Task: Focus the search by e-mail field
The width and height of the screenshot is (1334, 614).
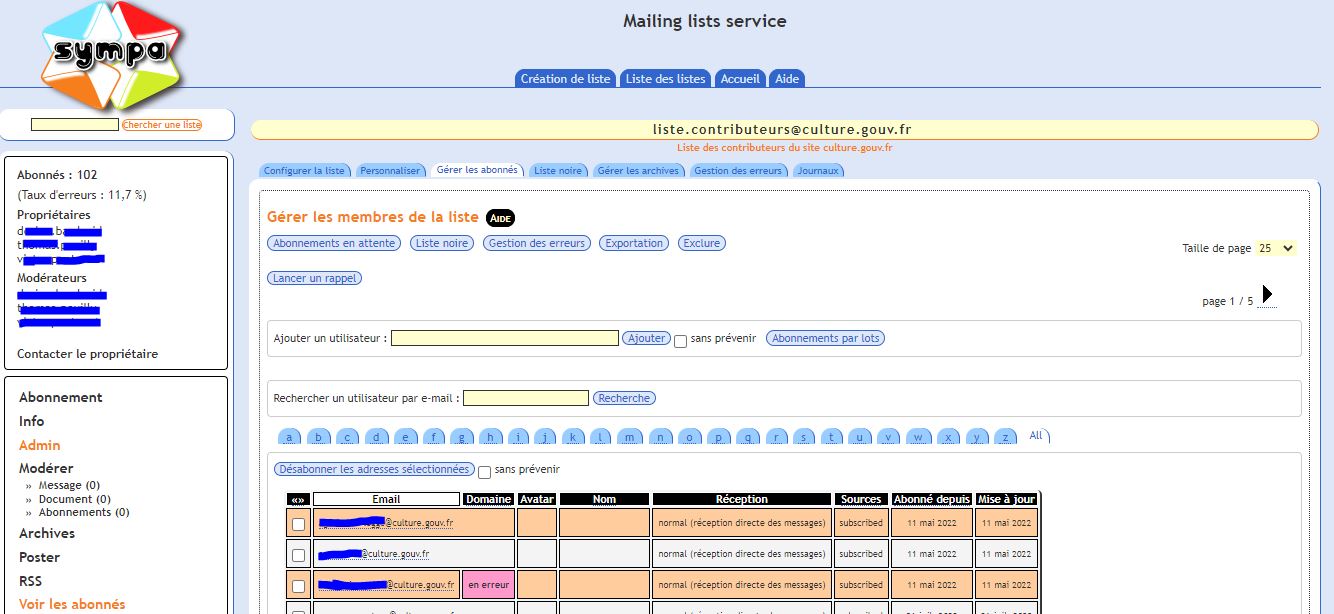Action: coord(526,398)
